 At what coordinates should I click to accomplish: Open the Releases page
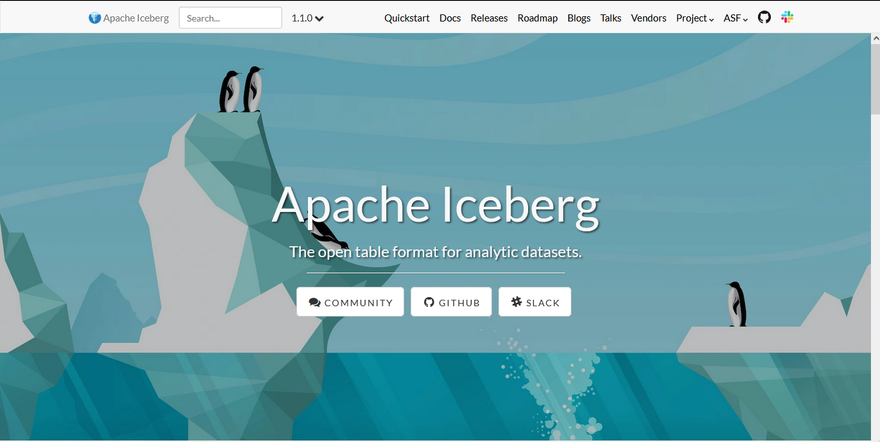click(x=489, y=18)
